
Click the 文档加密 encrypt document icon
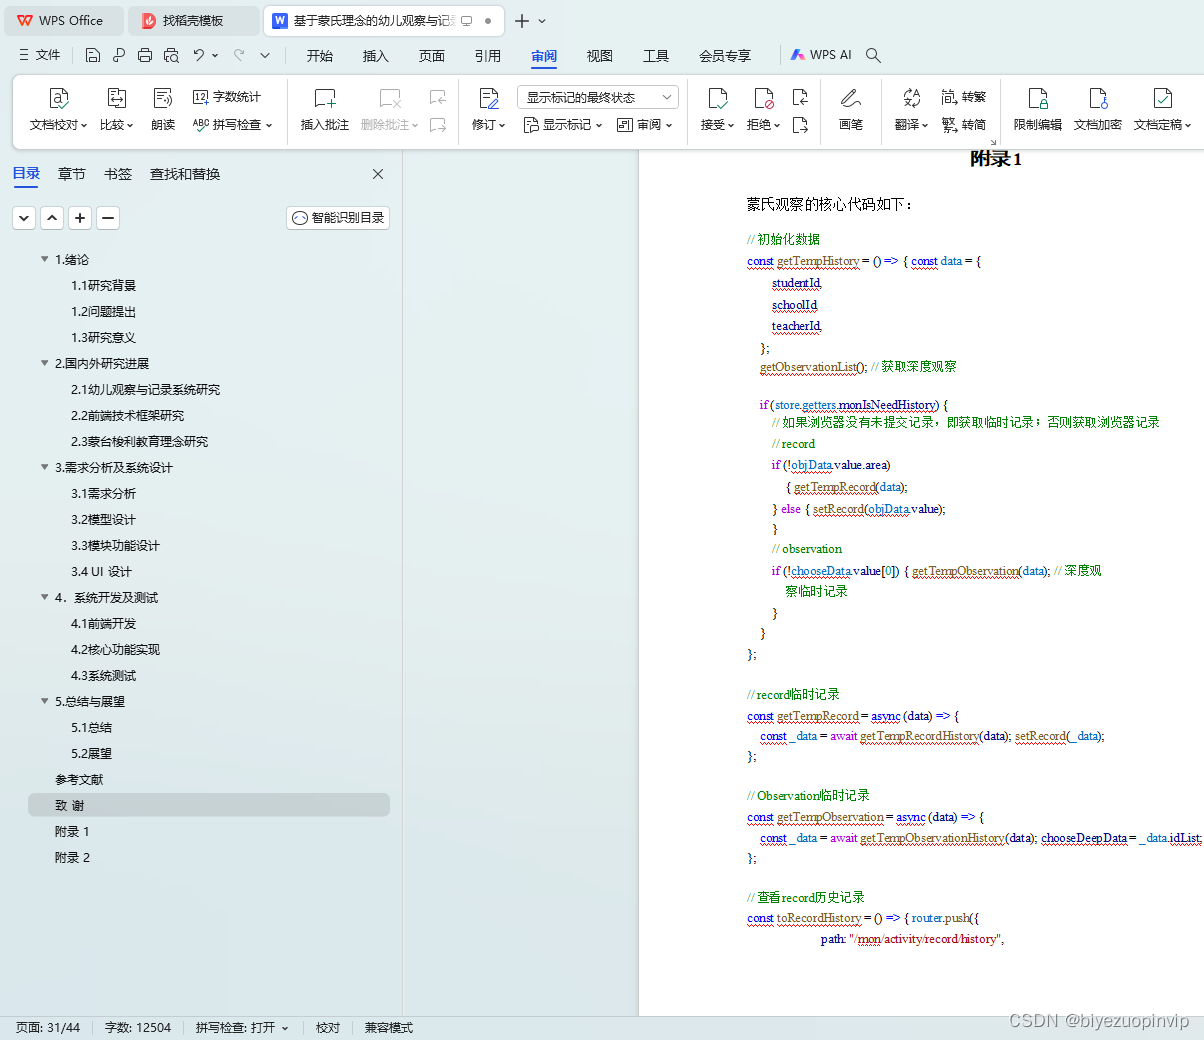[x=1098, y=98]
